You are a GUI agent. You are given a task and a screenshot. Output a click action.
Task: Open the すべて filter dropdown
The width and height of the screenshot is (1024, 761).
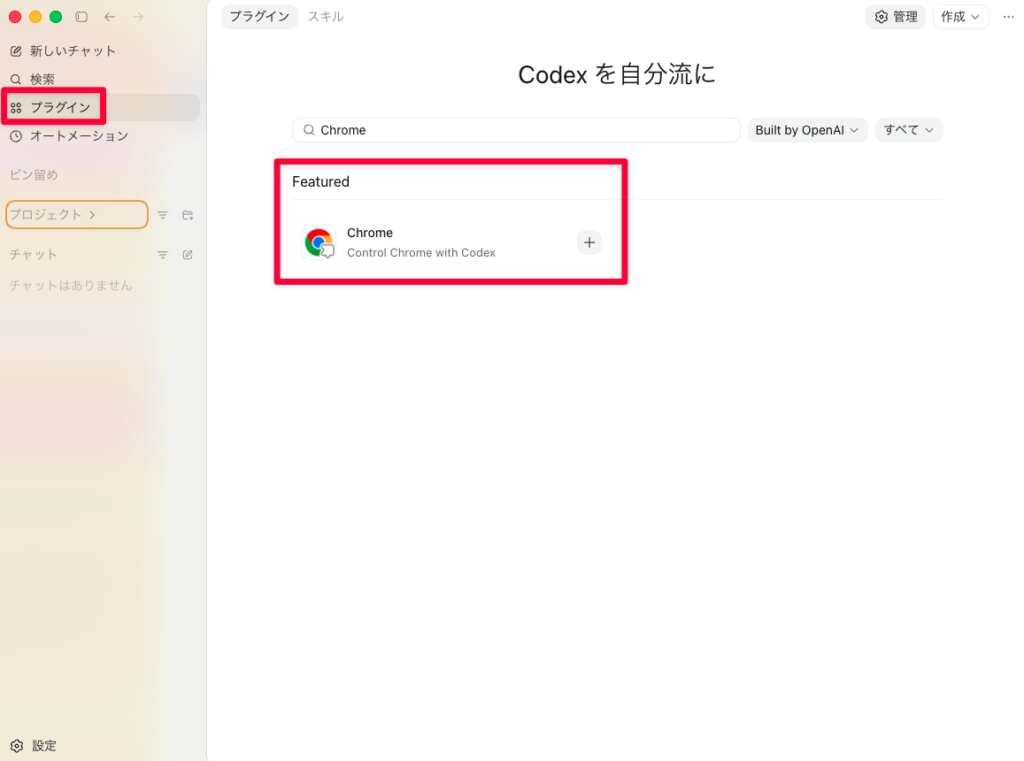click(x=908, y=130)
